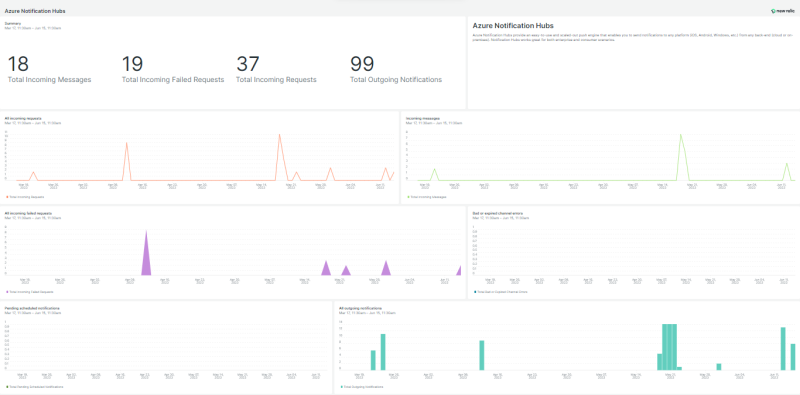The width and height of the screenshot is (800, 395).
Task: Click the All outgoing notifications chart title
Action: pos(361,309)
